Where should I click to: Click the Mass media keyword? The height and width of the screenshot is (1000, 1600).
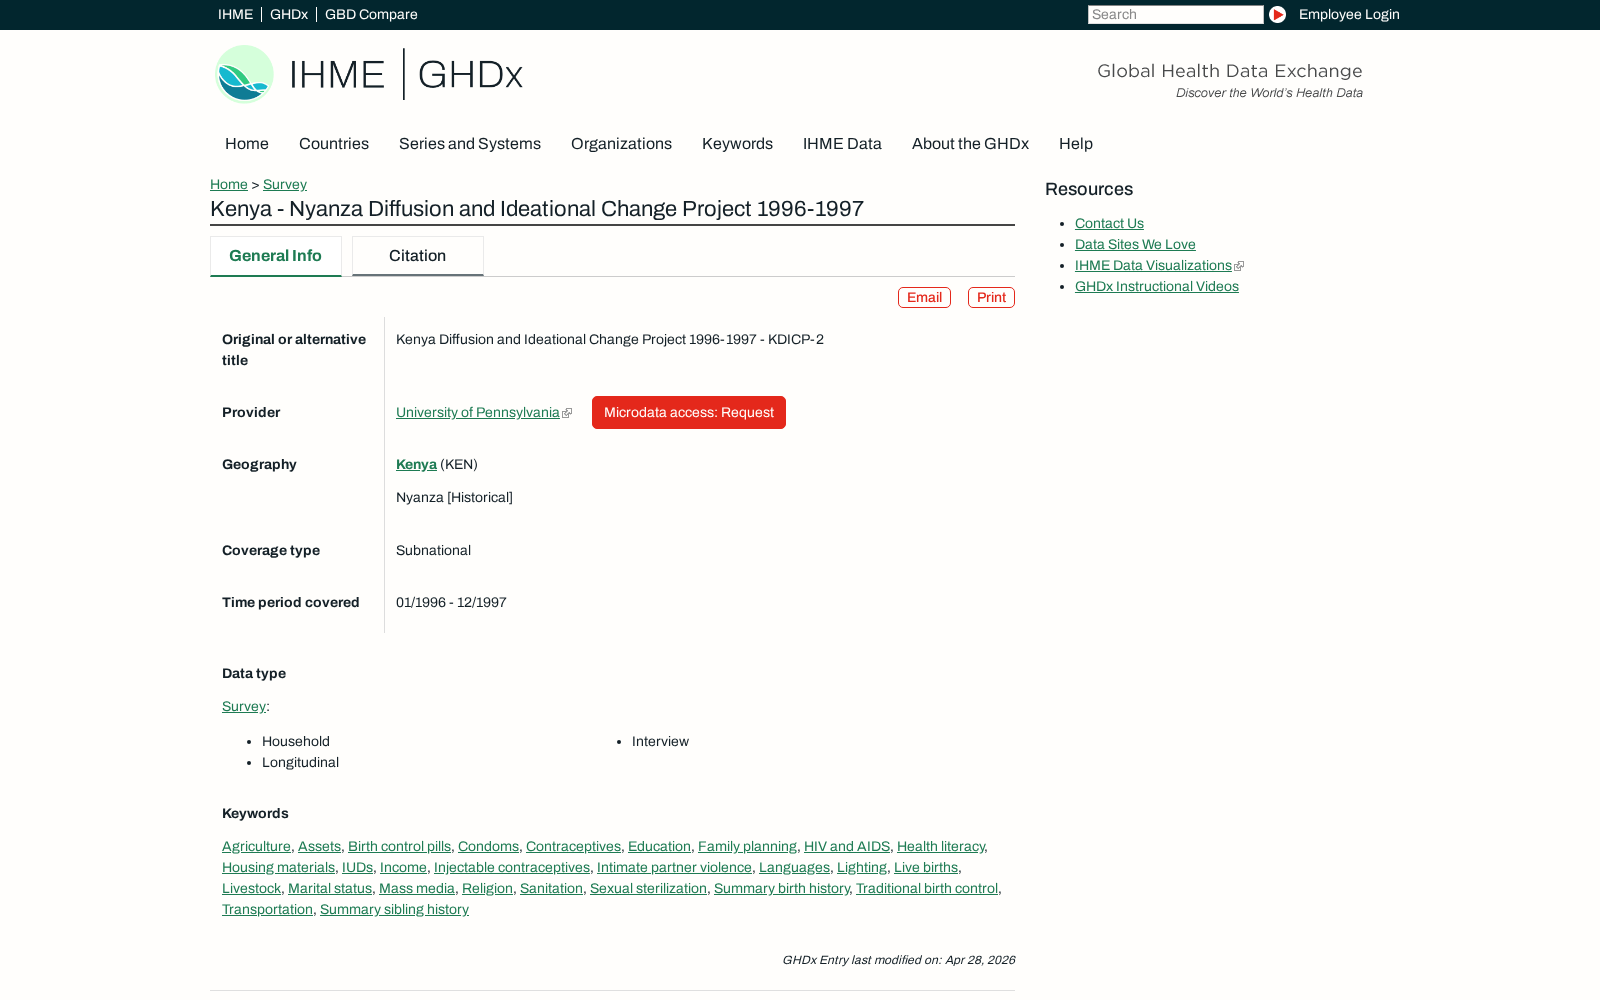pyautogui.click(x=417, y=888)
